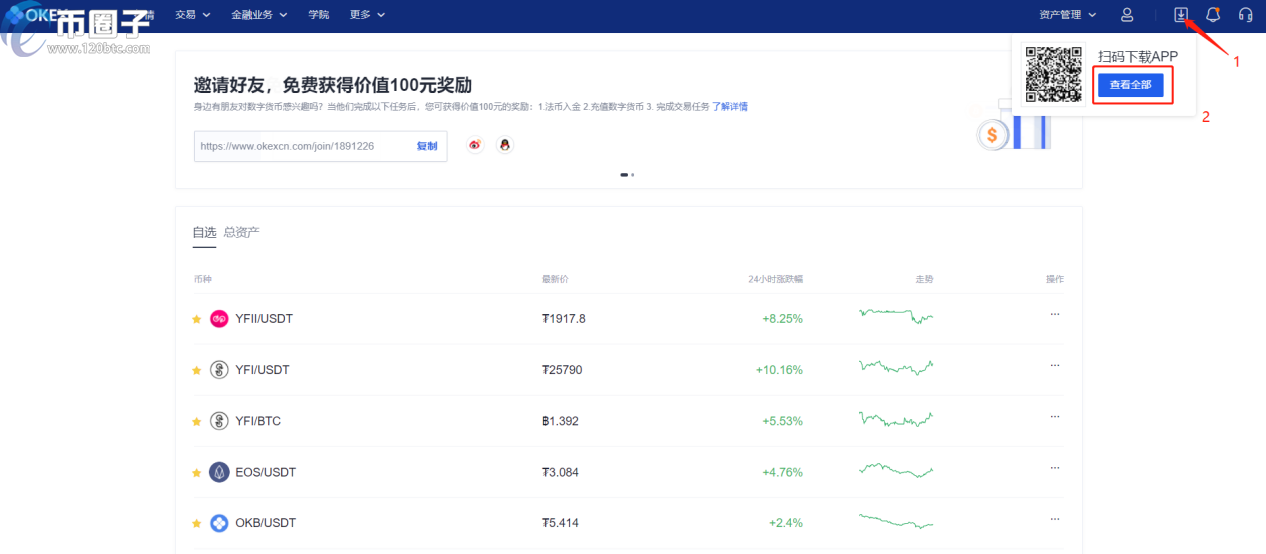Click the download app icon in header
1266x554 pixels.
point(1181,15)
